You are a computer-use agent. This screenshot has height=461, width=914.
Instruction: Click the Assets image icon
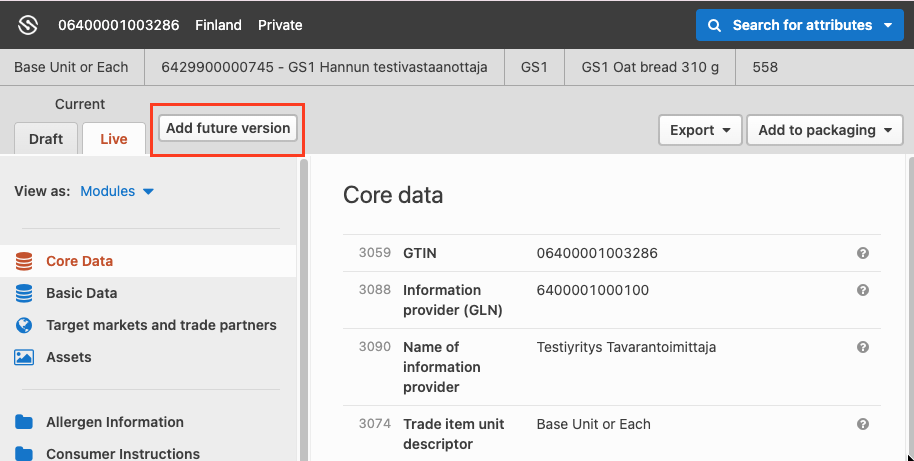[x=24, y=357]
